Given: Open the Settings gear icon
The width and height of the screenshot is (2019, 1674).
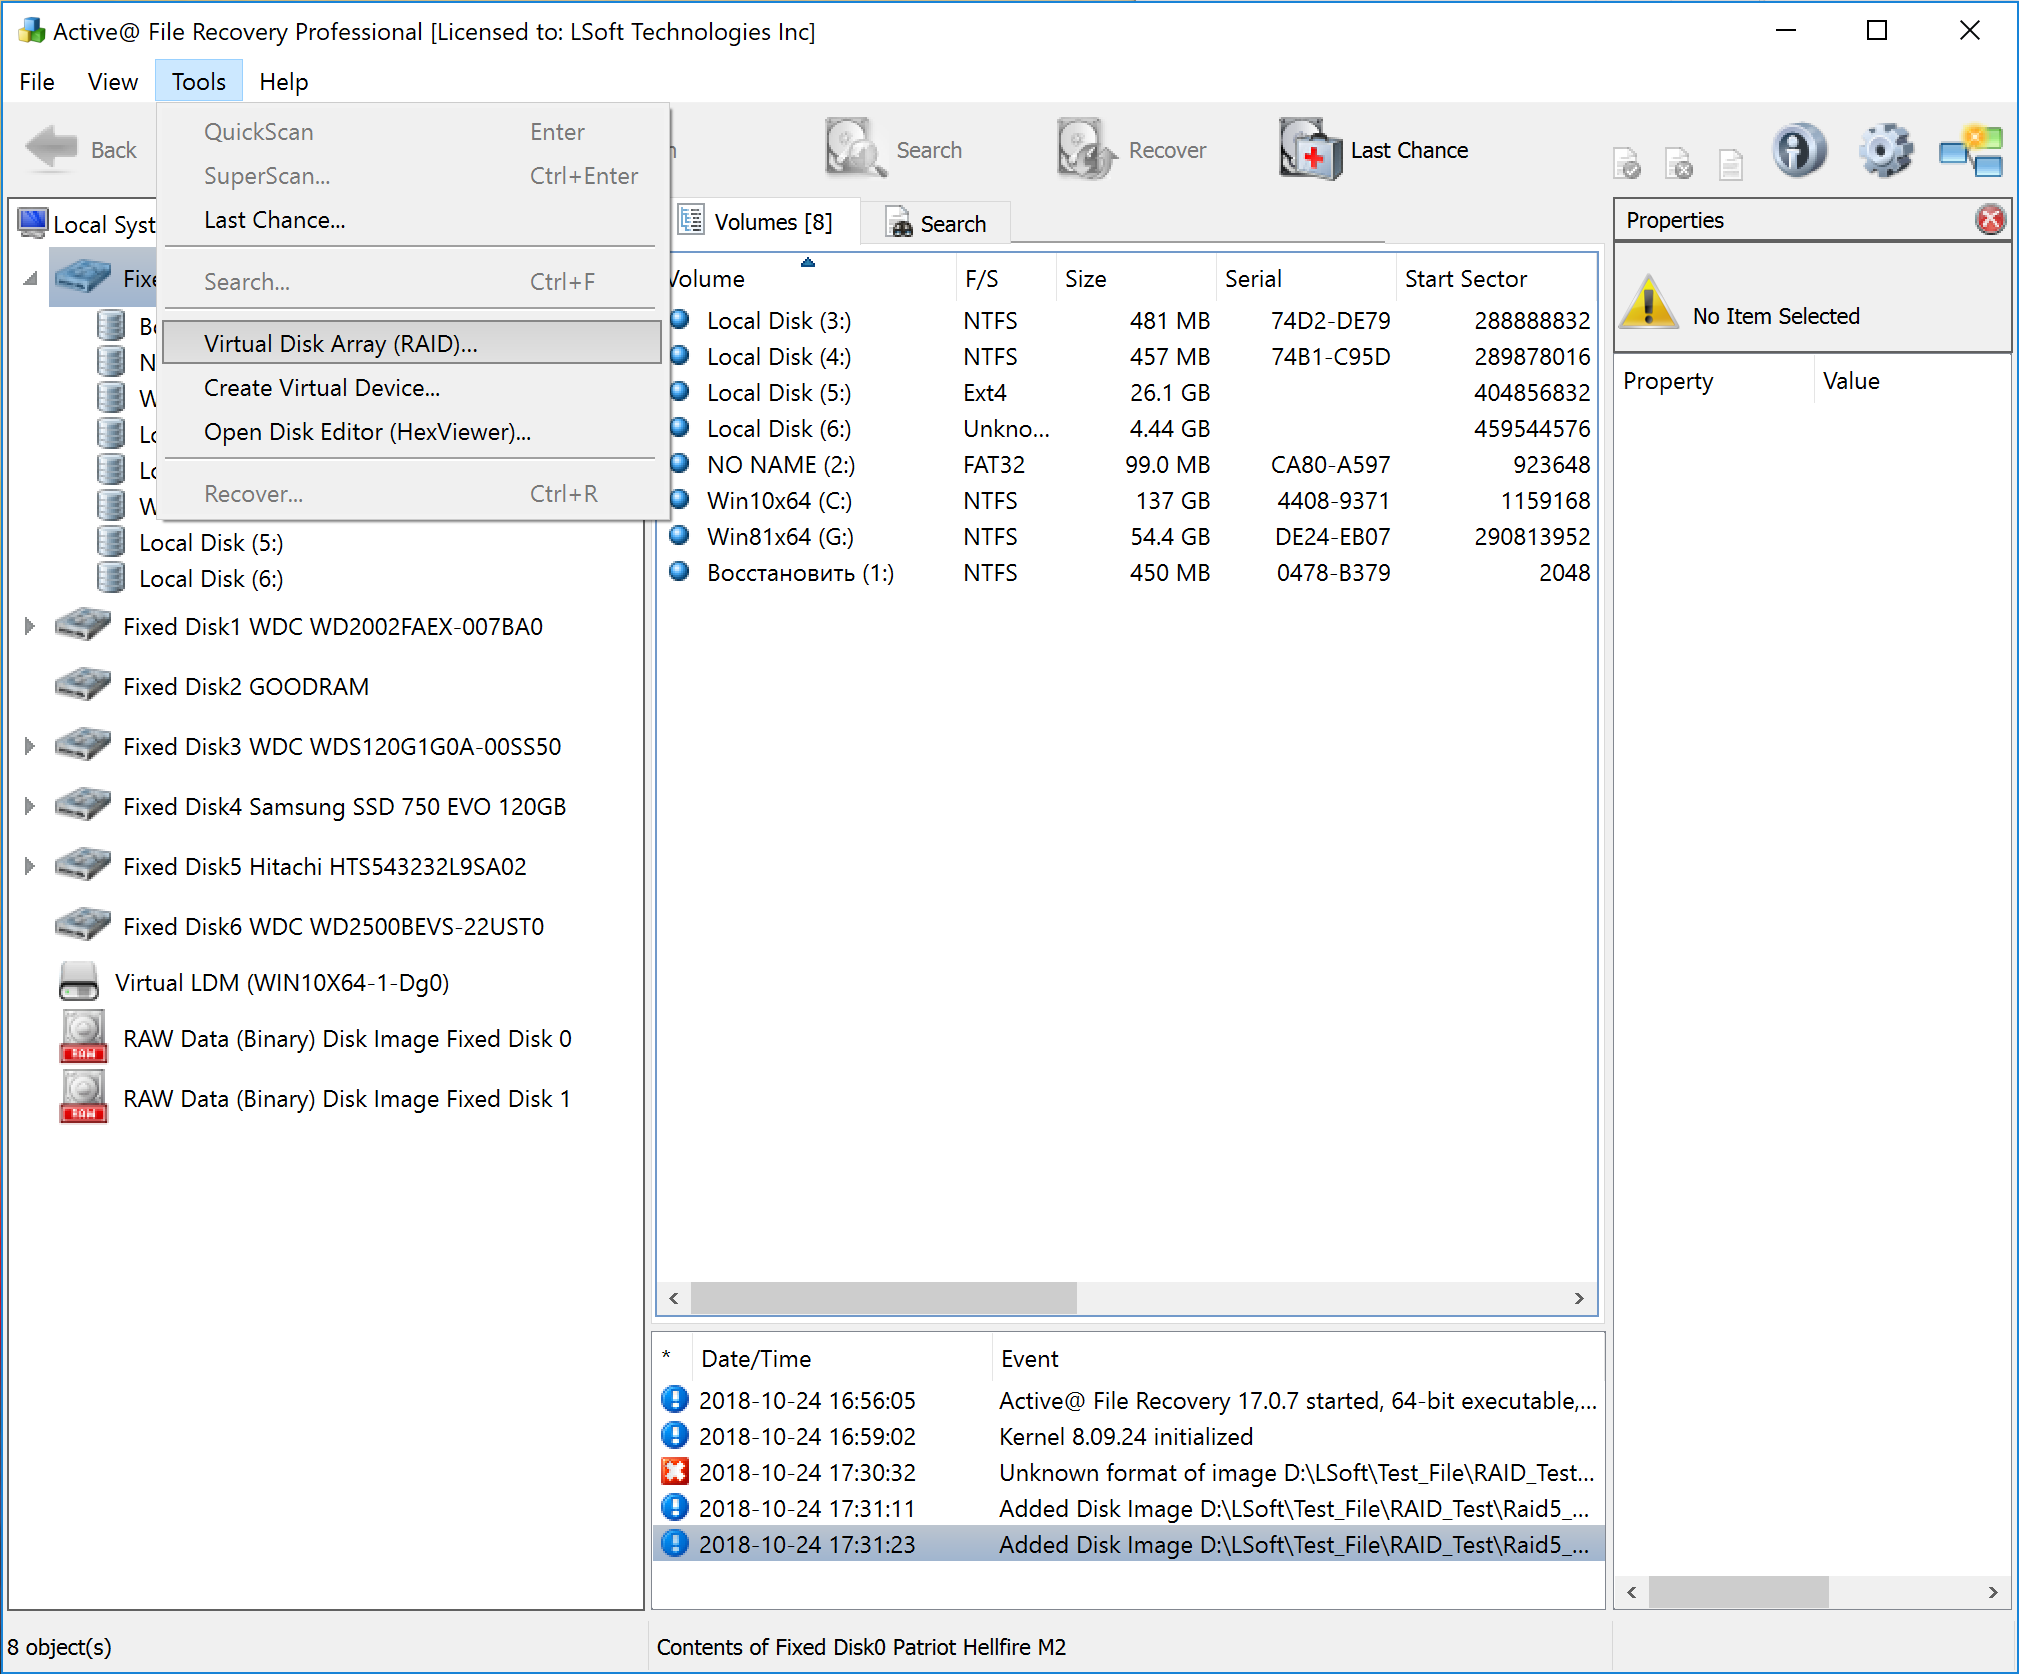Looking at the screenshot, I should click(1886, 151).
